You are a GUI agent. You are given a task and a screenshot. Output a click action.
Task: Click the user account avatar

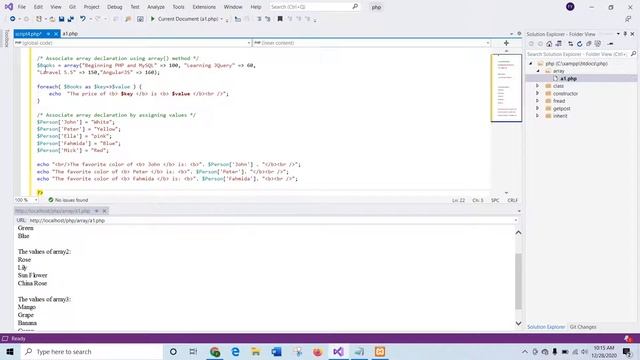point(570,7)
